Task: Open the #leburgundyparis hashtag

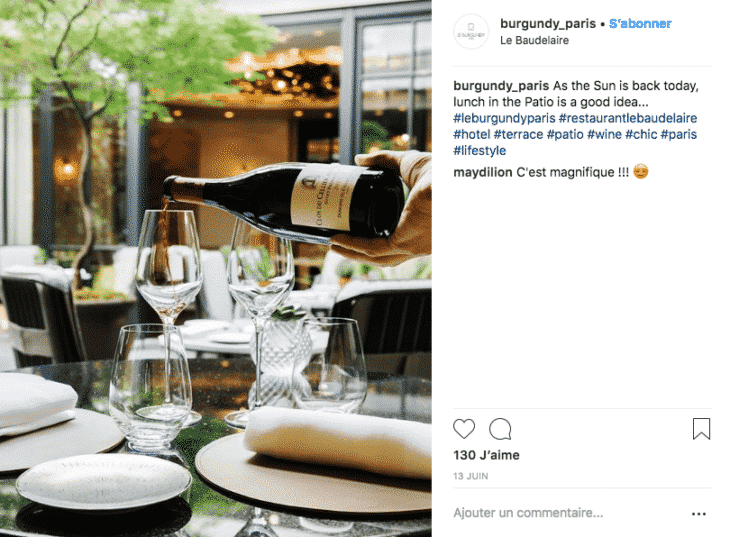Action: (504, 118)
